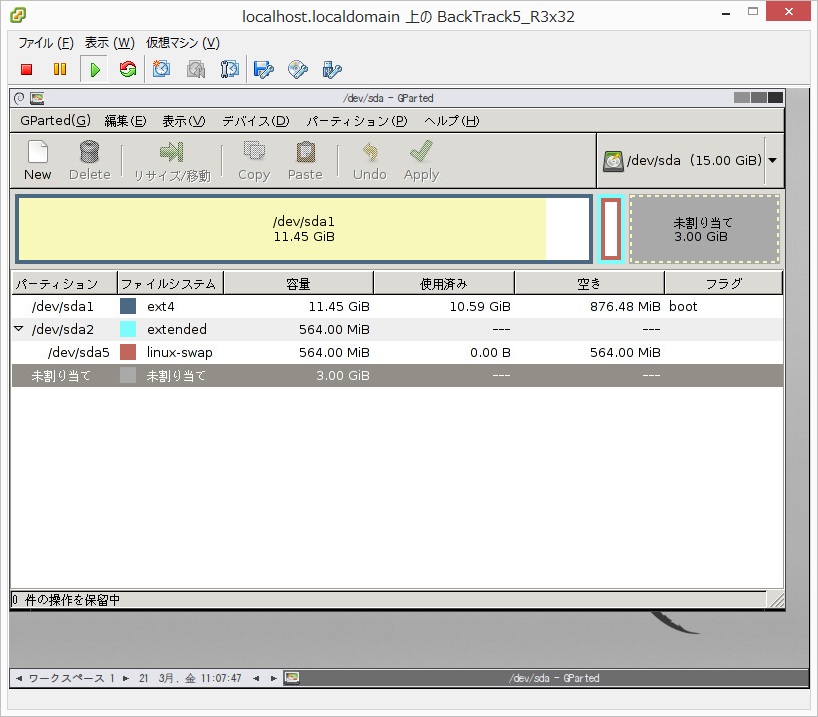The height and width of the screenshot is (717, 818).
Task: Sort by 容量 column header
Action: pos(298,283)
